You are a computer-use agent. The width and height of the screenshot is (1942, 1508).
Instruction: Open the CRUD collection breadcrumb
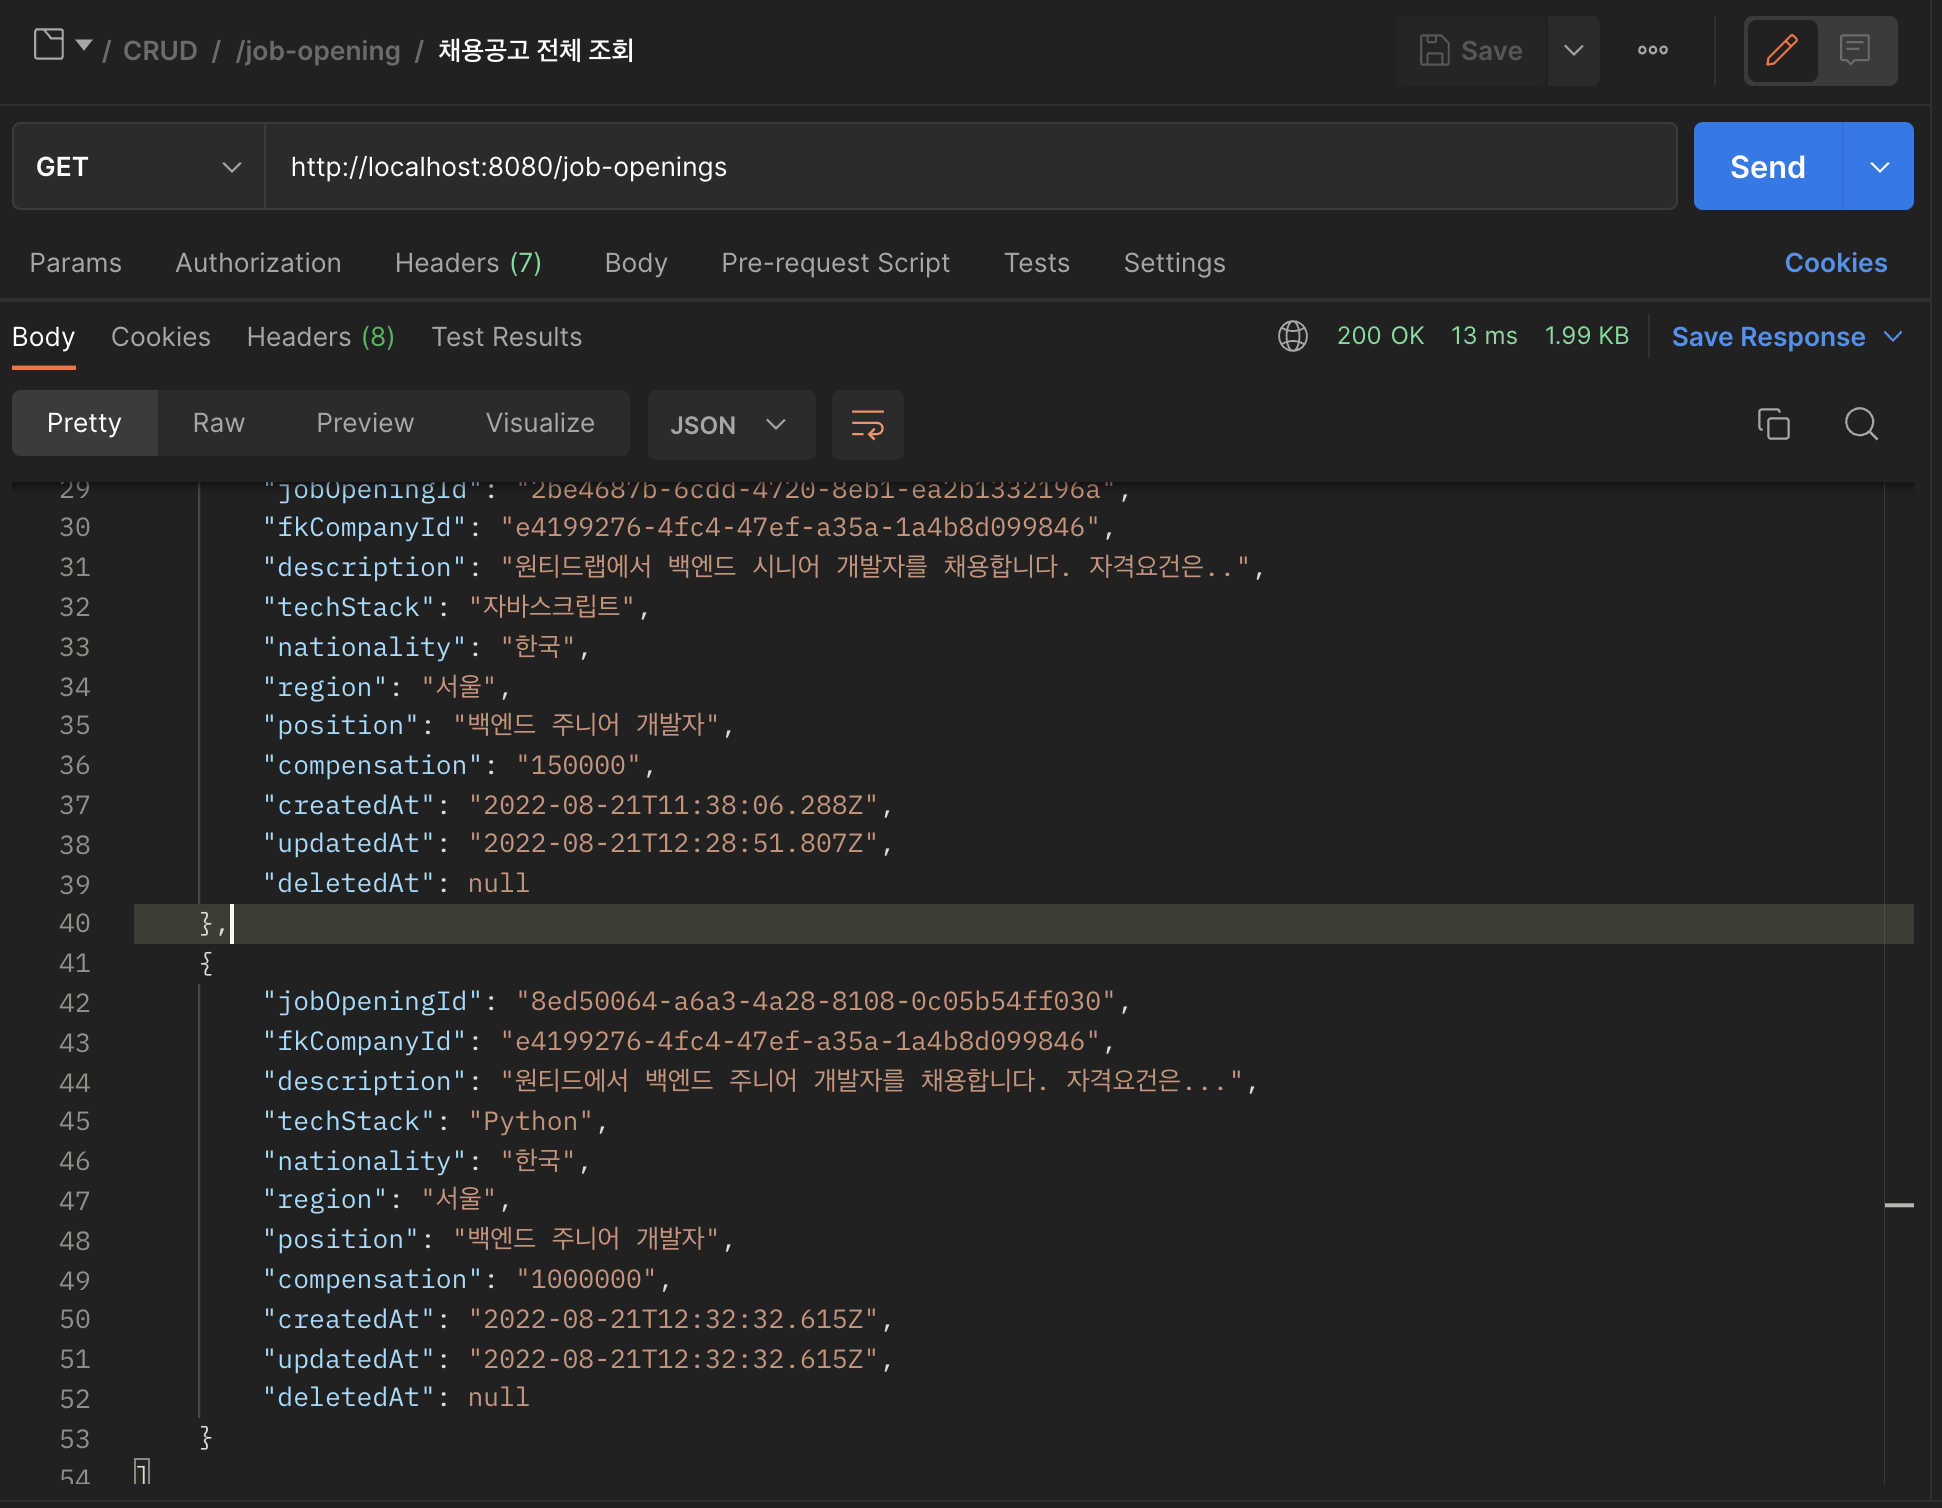click(160, 50)
